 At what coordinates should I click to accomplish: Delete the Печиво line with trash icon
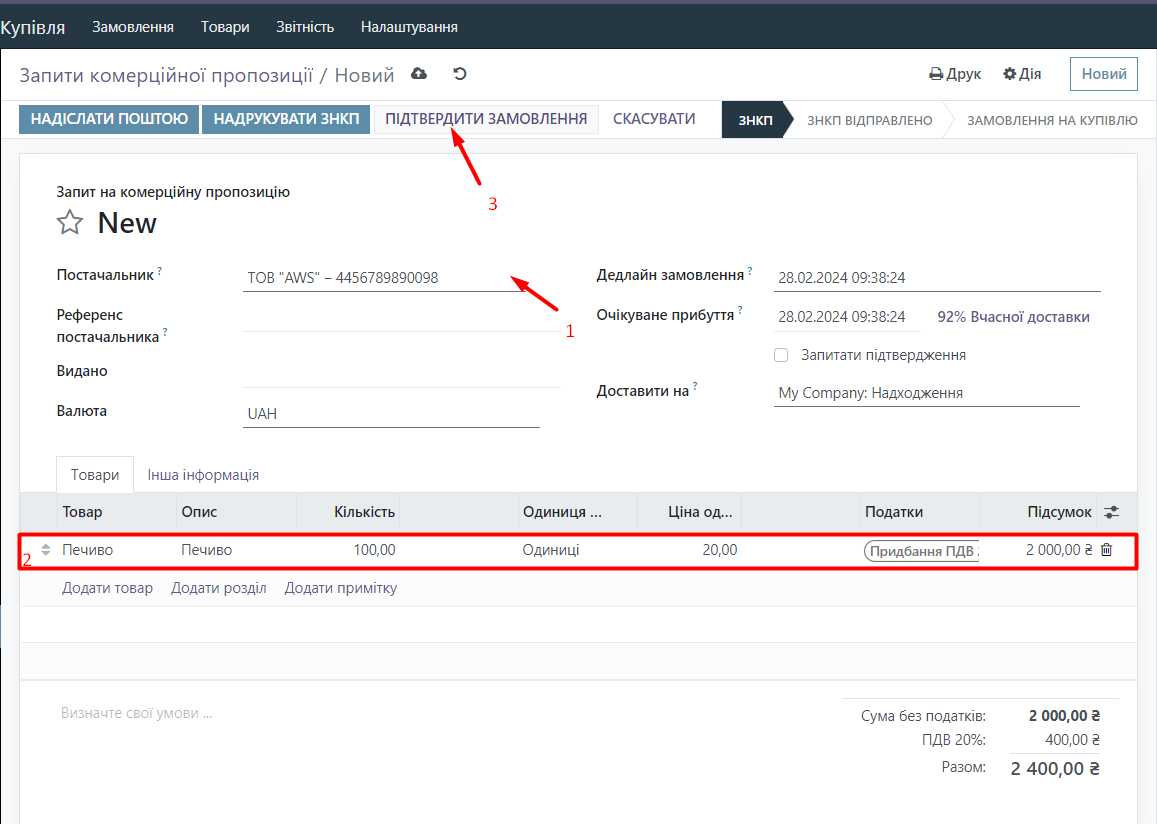coord(1106,550)
